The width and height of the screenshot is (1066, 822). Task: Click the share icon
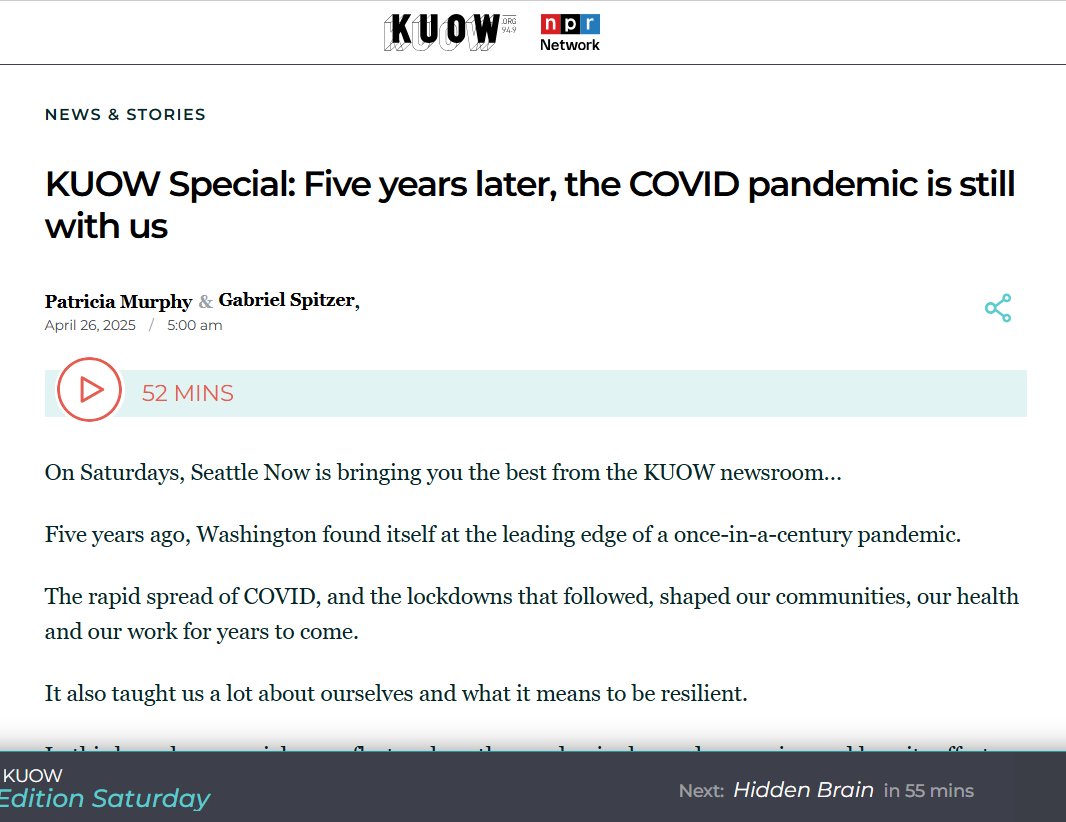997,308
